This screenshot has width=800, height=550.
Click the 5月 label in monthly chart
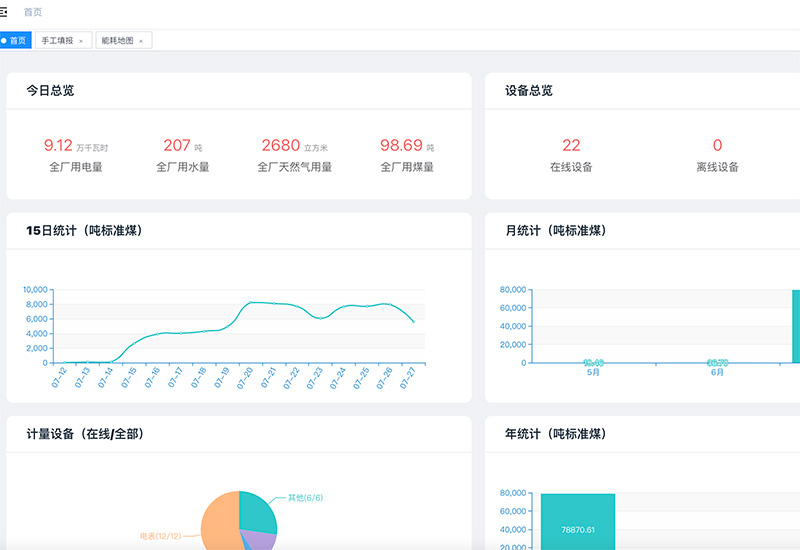(x=593, y=372)
